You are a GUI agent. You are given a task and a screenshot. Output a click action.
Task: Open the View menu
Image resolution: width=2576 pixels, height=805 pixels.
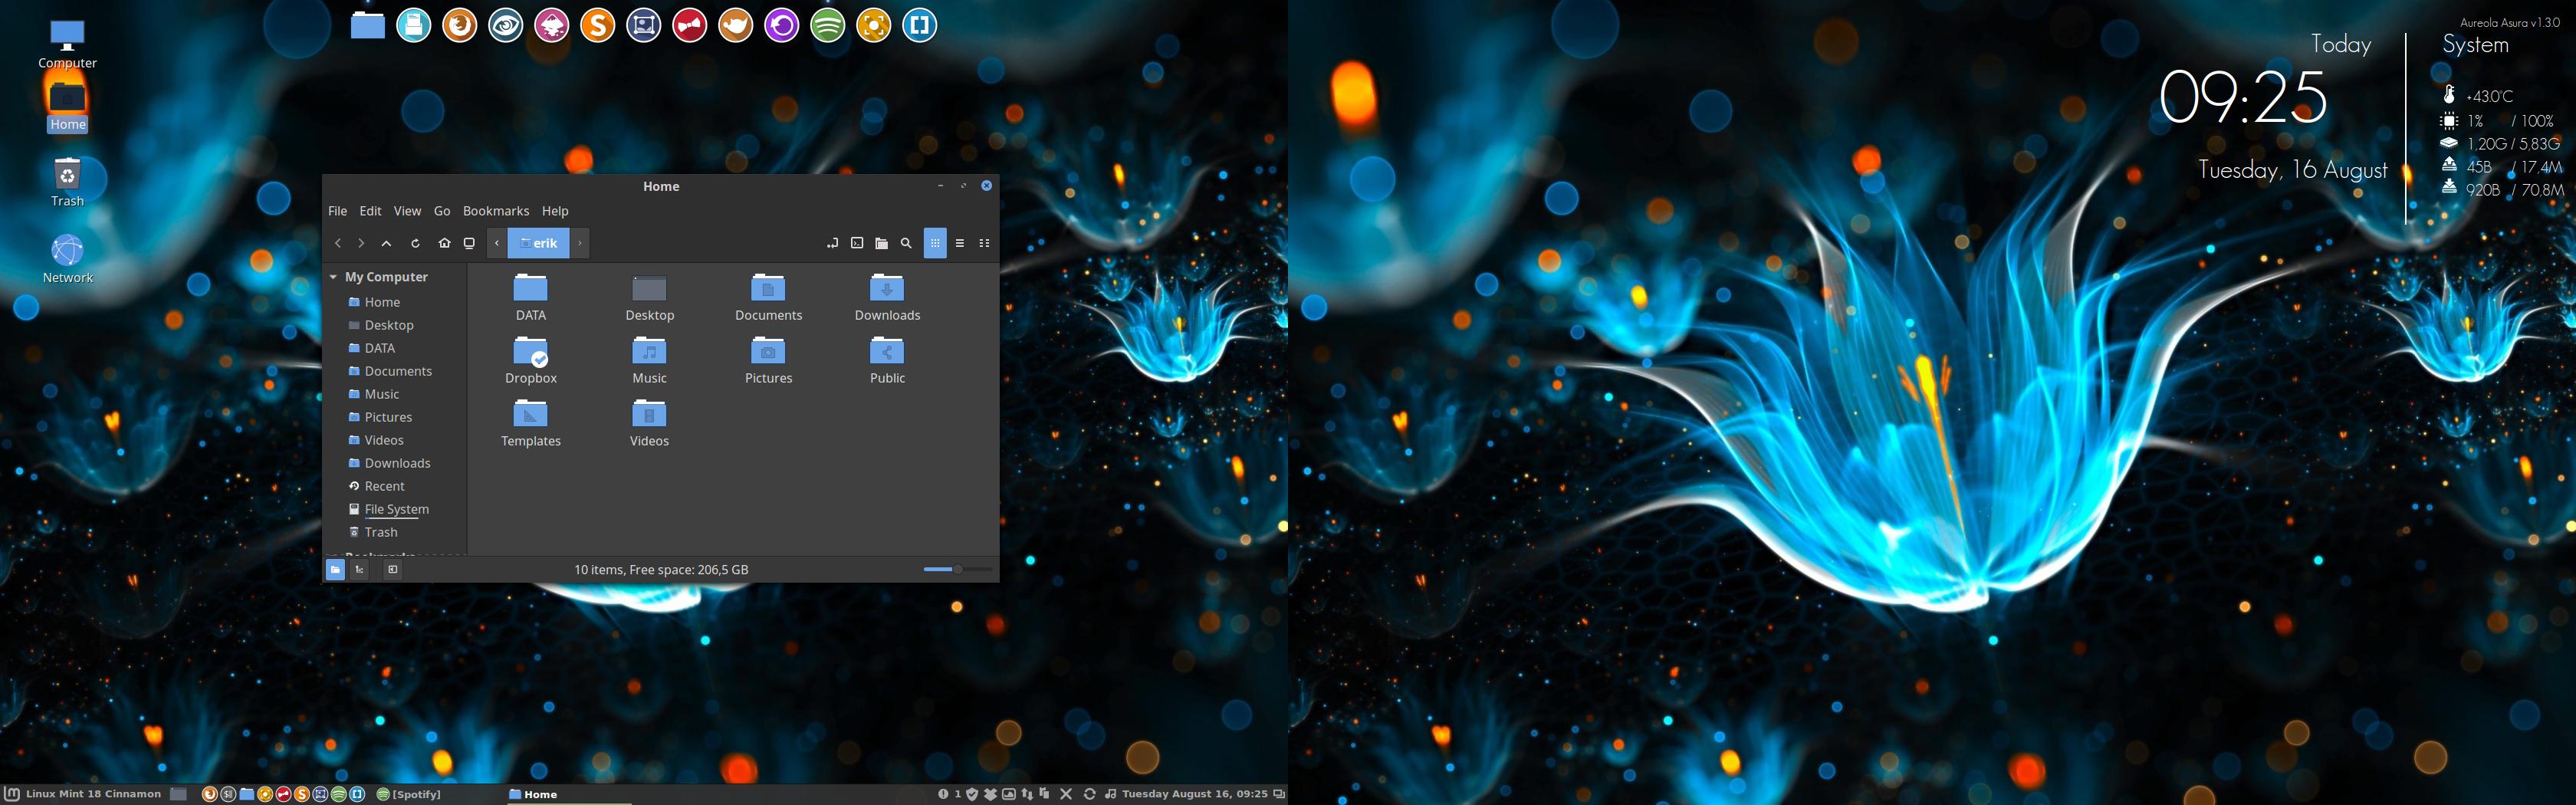tap(407, 211)
